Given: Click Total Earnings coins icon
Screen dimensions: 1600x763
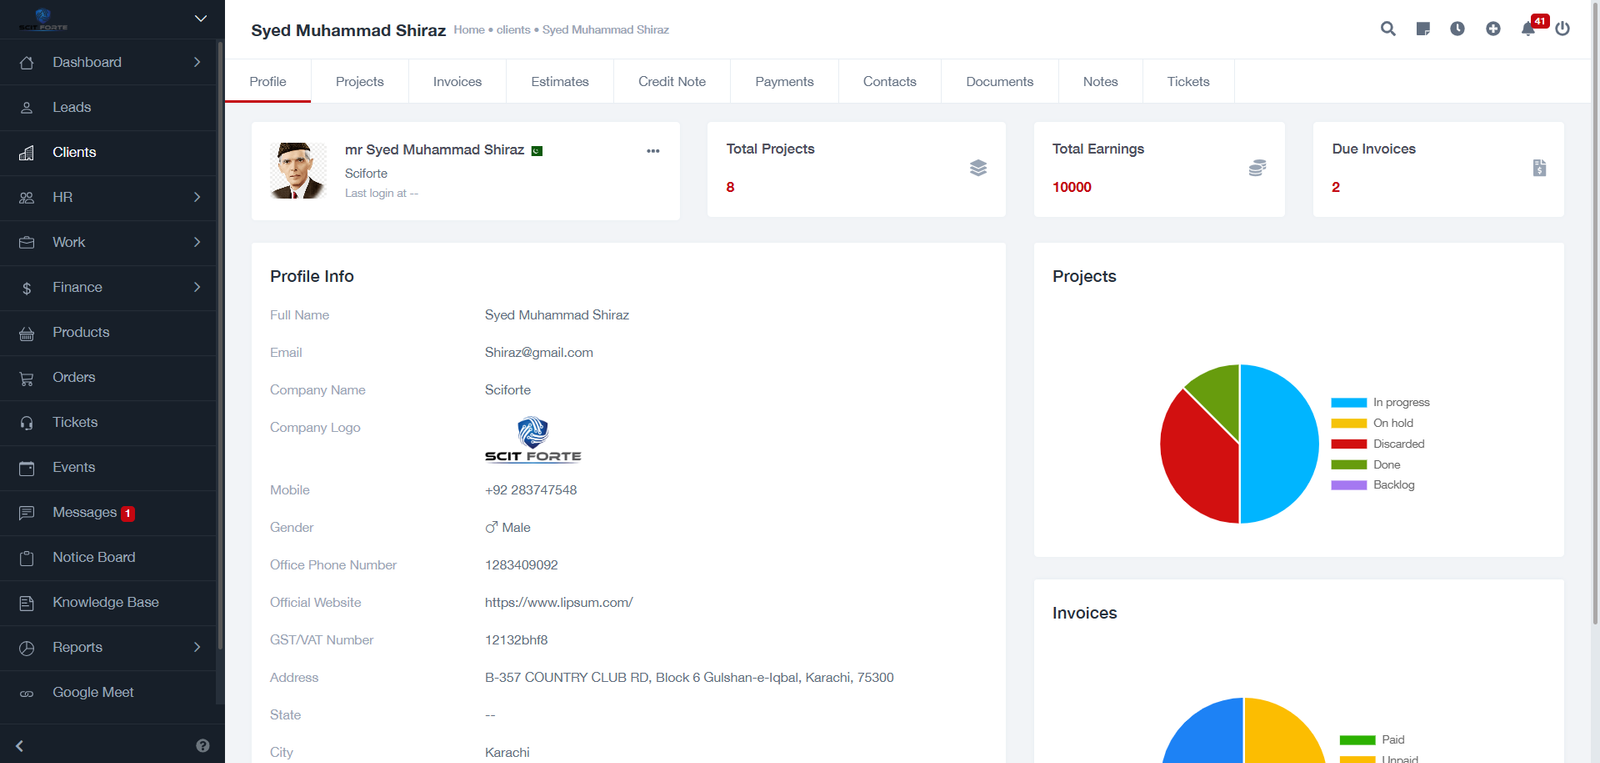Looking at the screenshot, I should coord(1257,168).
